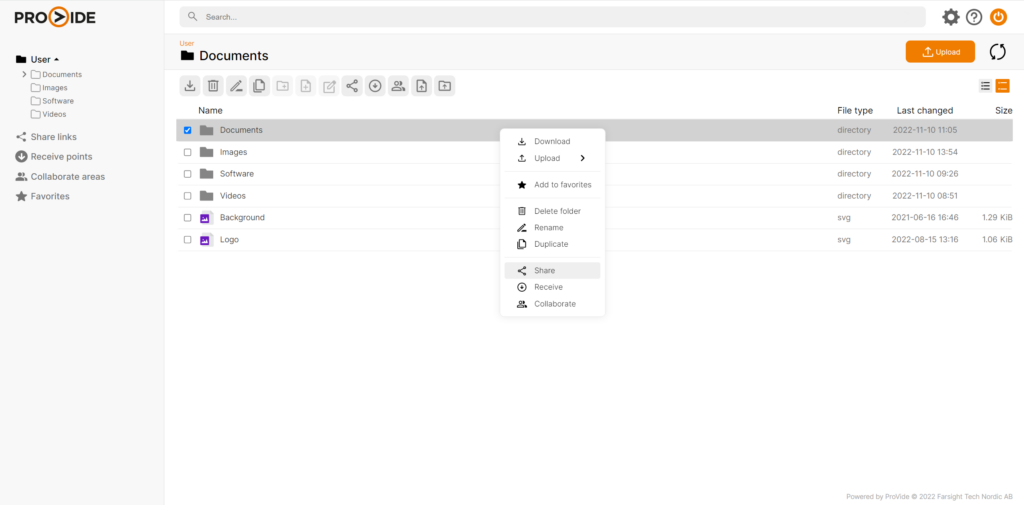Uncheck the Documents row checkbox

click(187, 130)
